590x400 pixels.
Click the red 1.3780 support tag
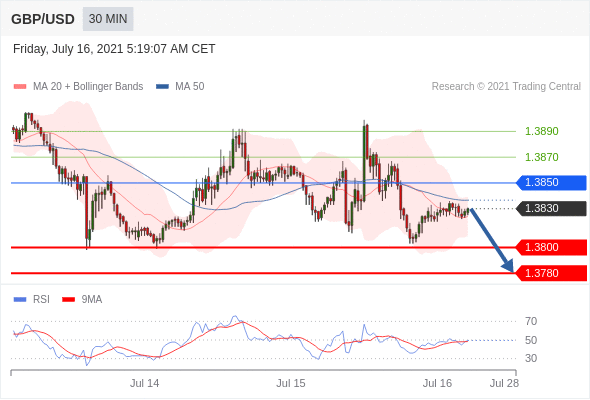(x=551, y=273)
